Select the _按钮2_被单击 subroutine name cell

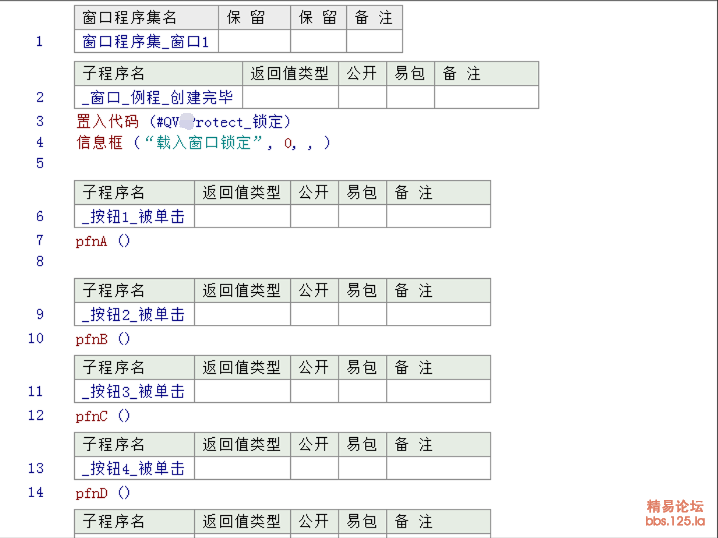click(134, 314)
